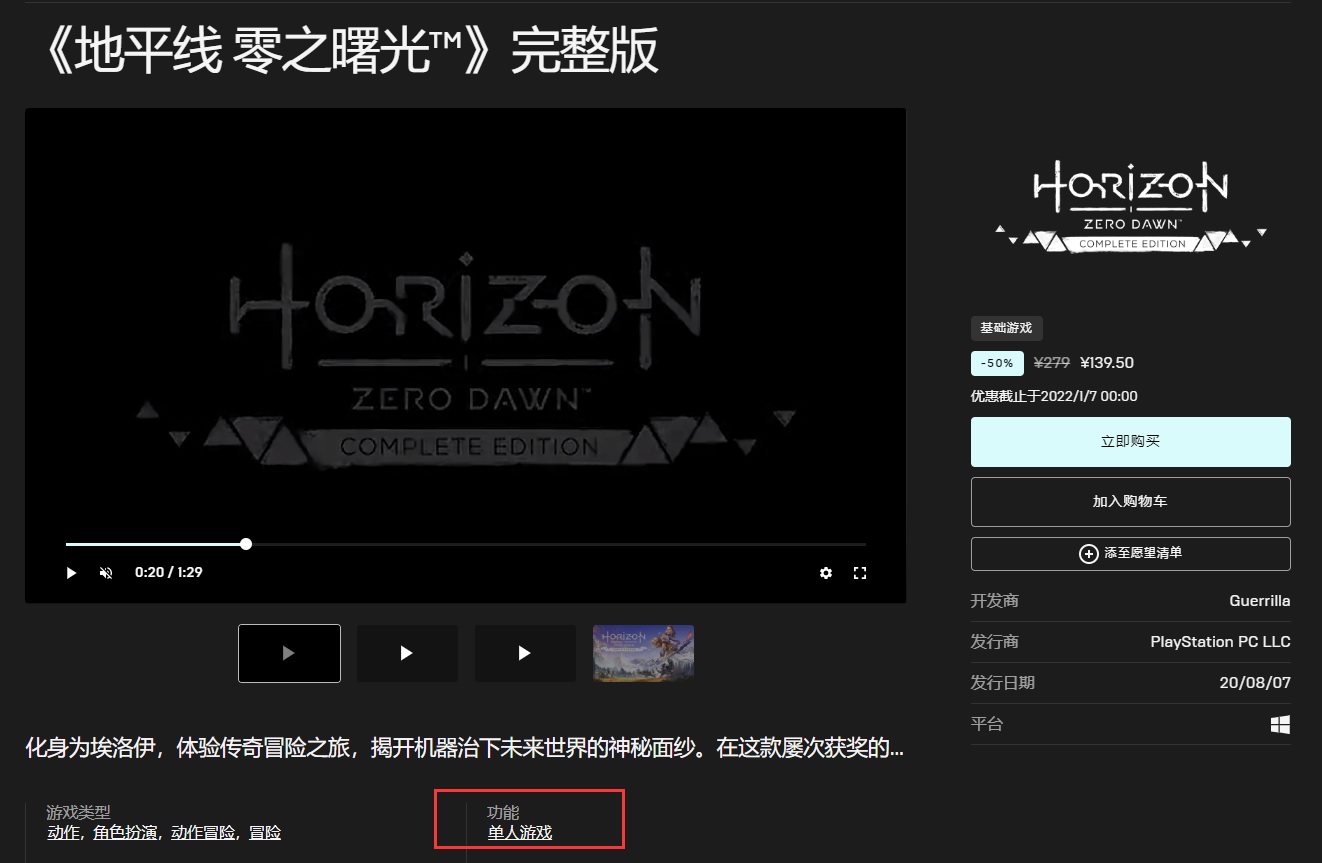
Task: Click developer name Guerrilla
Action: pos(1260,601)
